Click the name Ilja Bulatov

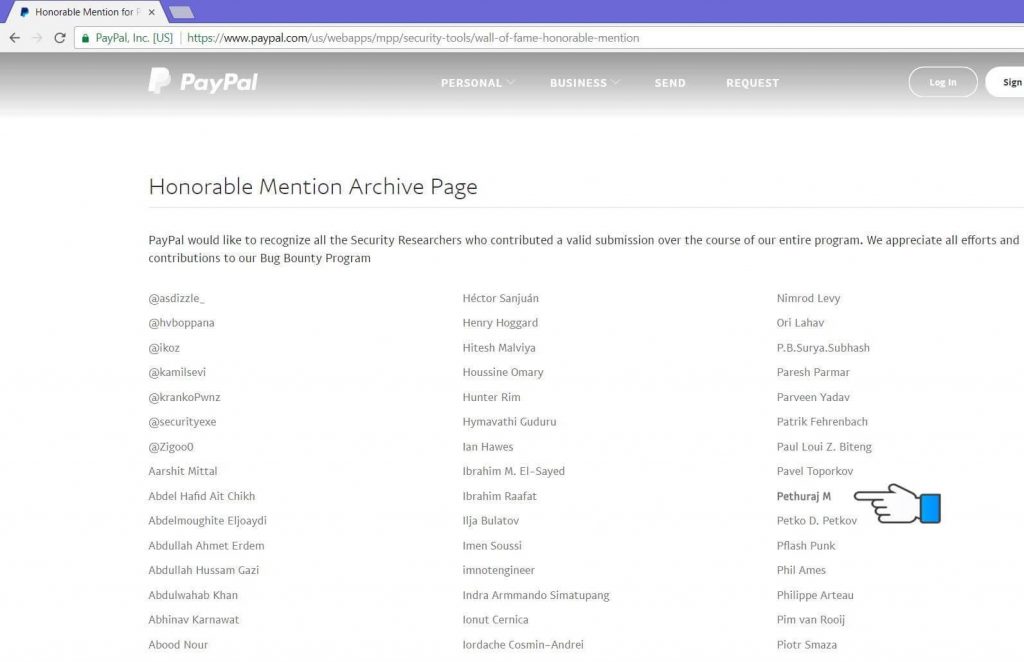491,521
